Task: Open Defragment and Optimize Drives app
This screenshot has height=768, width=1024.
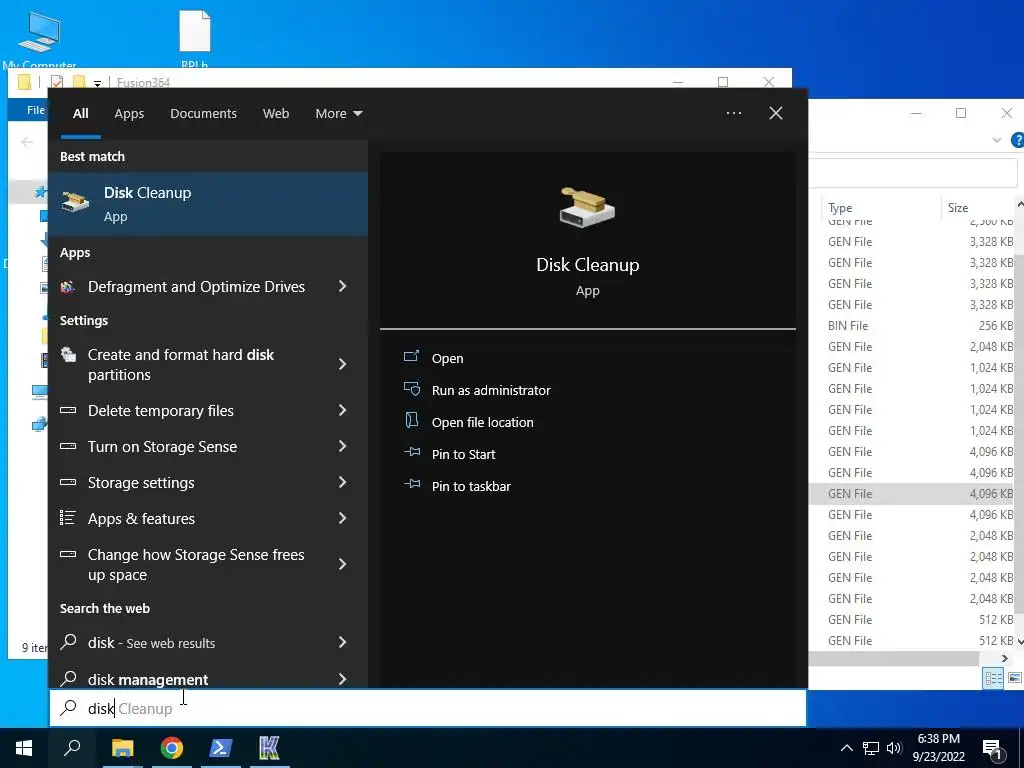Action: (196, 287)
